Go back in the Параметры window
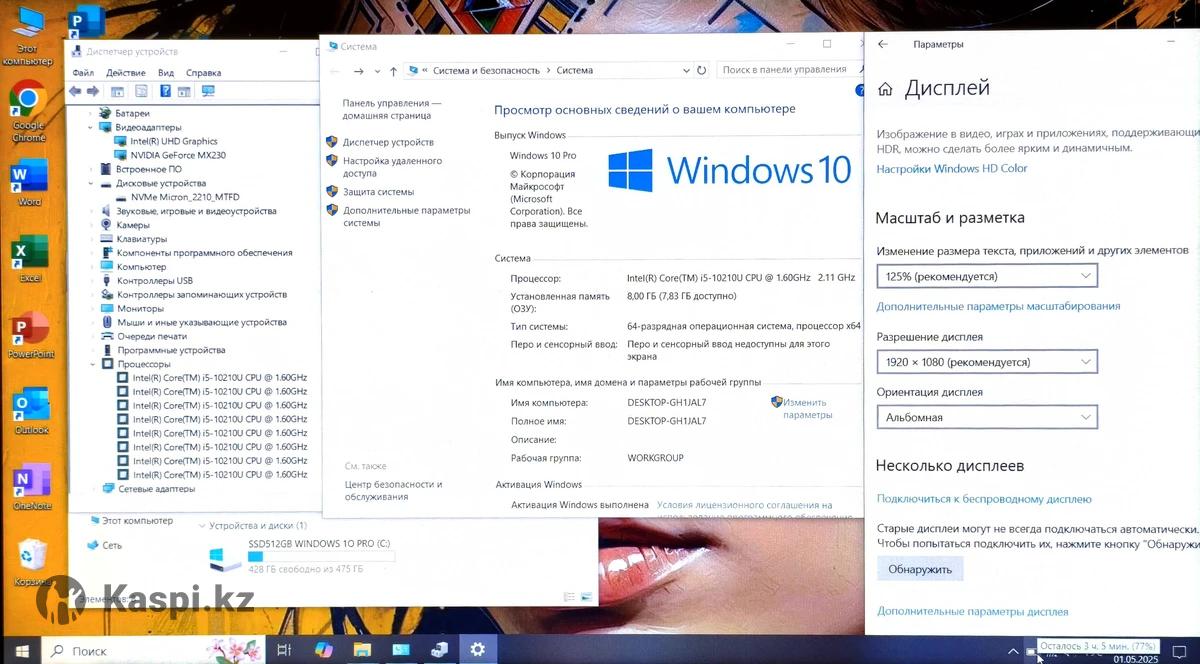The image size is (1200, 664). [x=883, y=44]
